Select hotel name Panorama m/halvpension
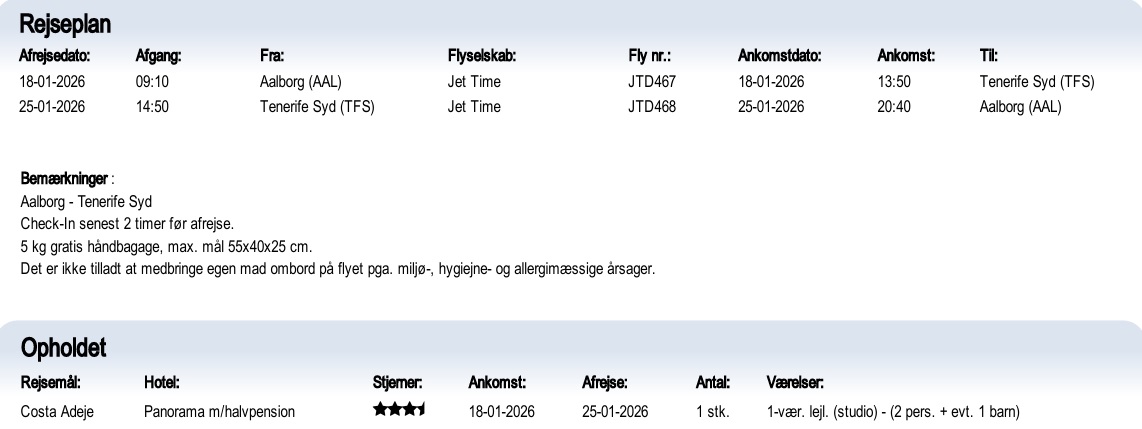1142x429 pixels. click(x=219, y=411)
